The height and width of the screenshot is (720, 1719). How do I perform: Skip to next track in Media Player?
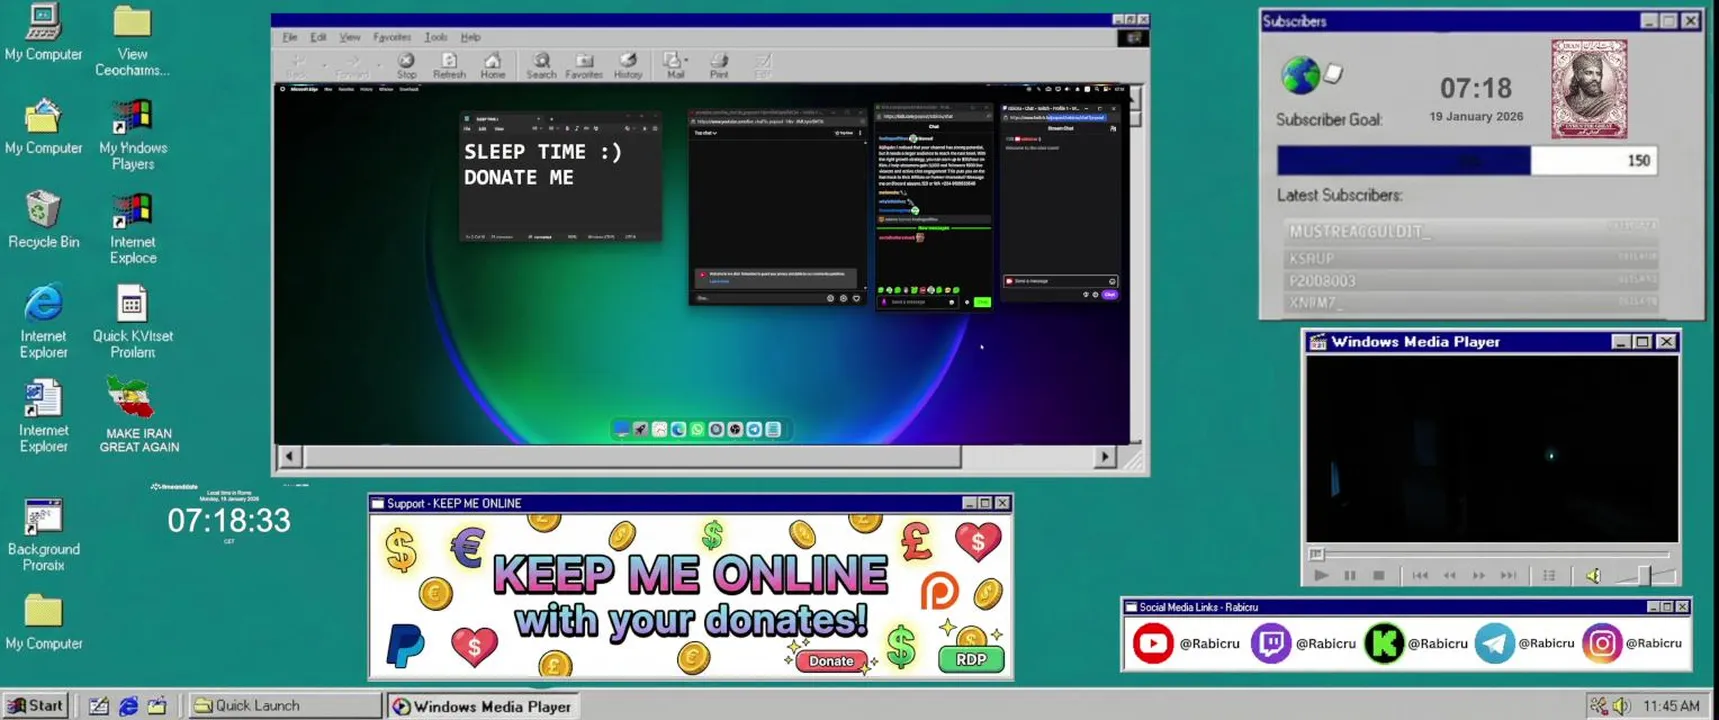[1509, 576]
